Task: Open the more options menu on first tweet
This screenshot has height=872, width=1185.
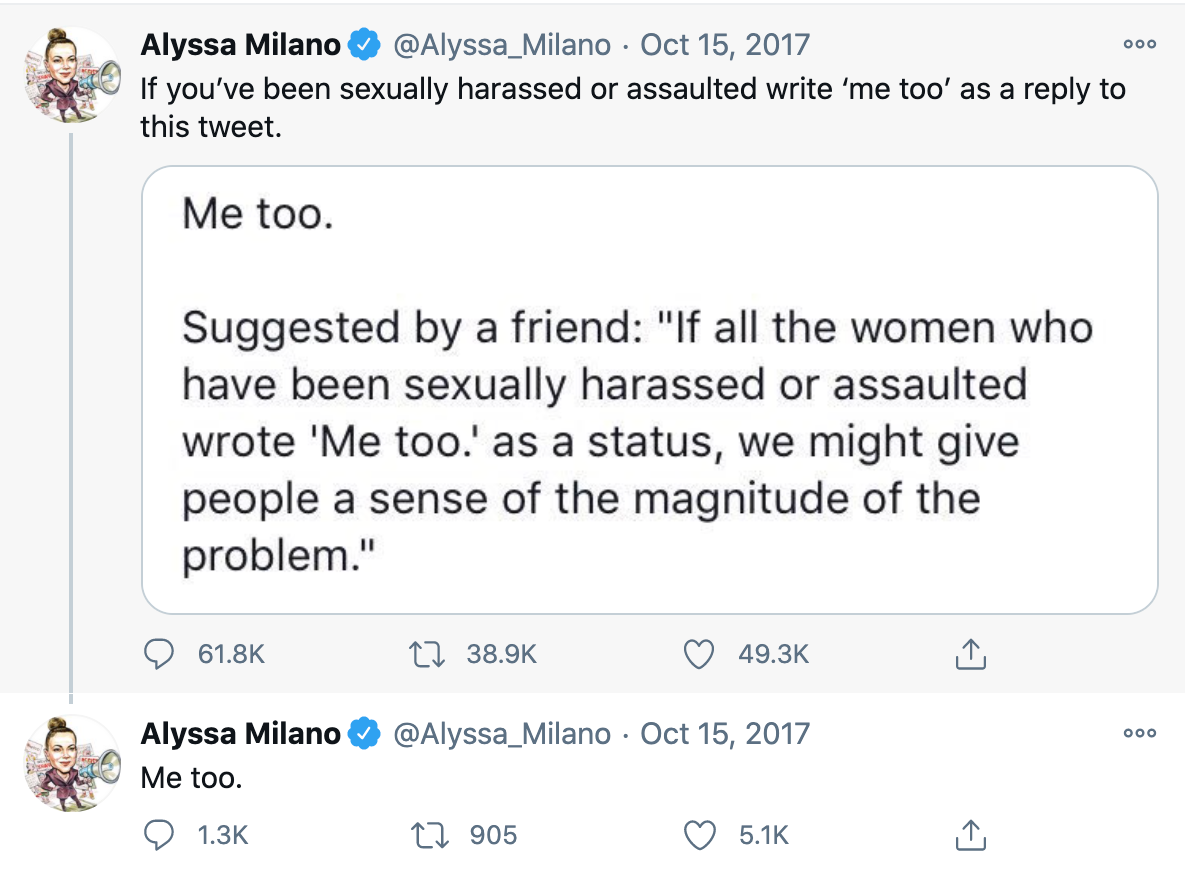Action: [1140, 44]
